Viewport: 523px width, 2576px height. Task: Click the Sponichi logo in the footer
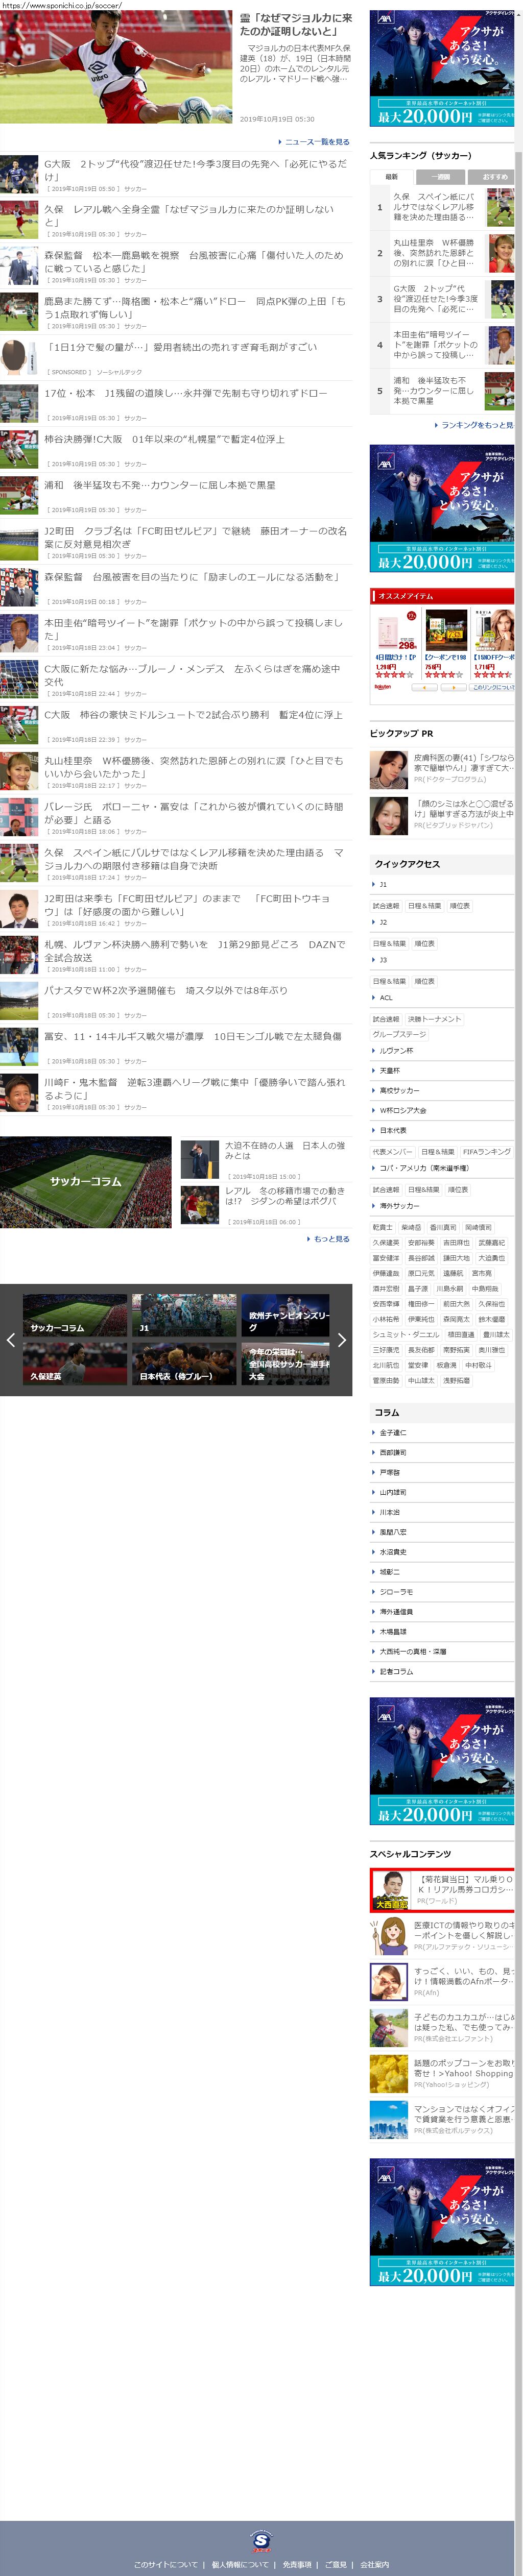coord(261,2540)
